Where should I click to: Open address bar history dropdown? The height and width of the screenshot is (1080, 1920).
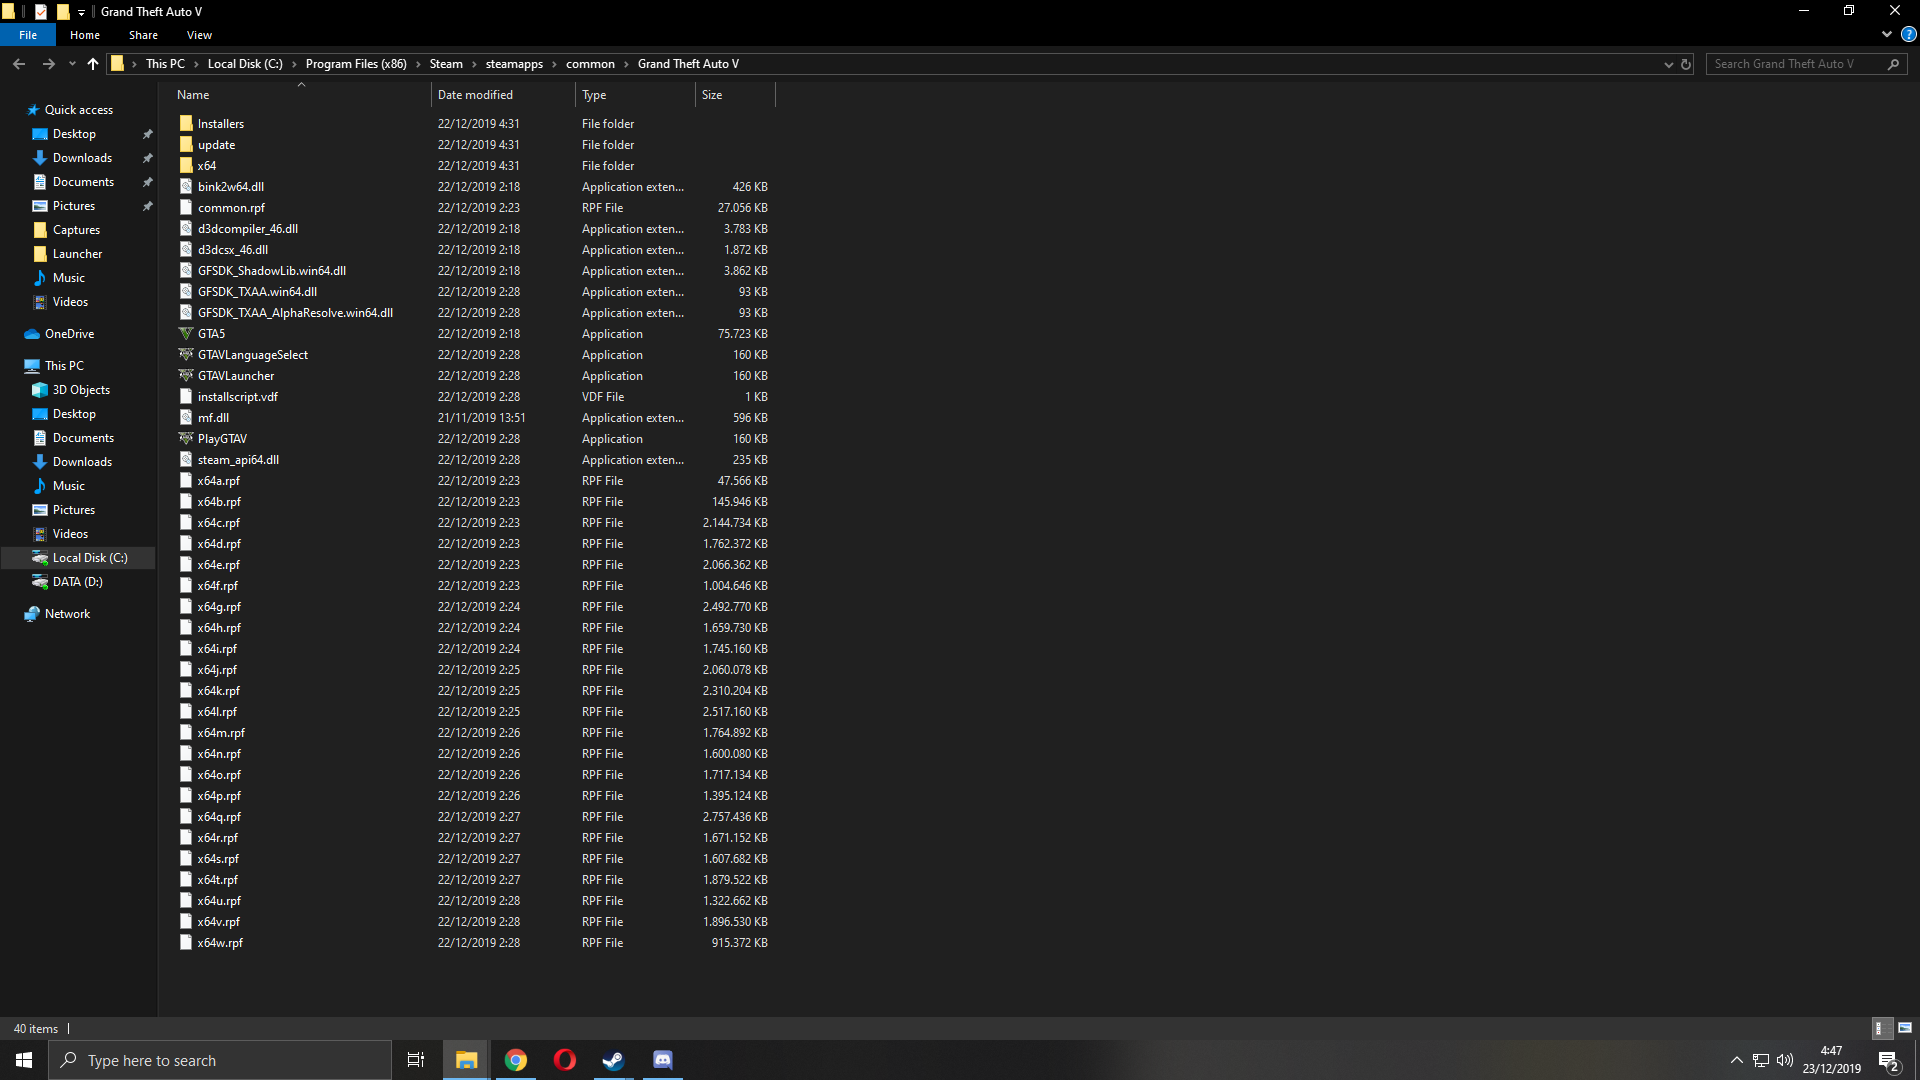[1668, 64]
